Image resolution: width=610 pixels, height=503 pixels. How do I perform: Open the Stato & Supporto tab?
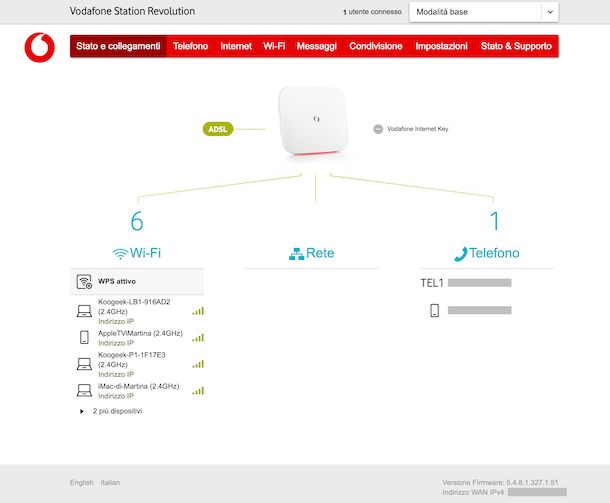click(516, 46)
